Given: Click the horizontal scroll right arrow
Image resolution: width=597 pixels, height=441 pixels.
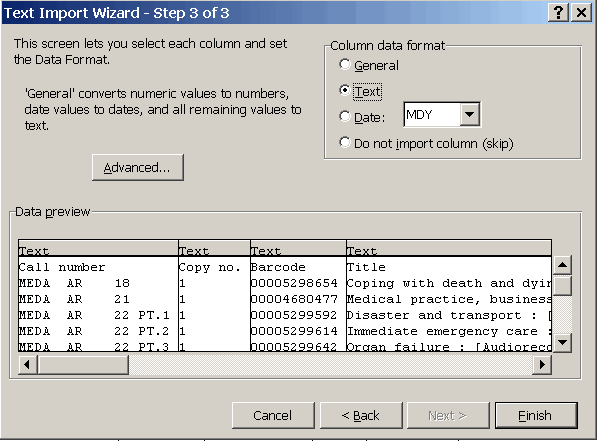Looking at the screenshot, I should point(542,365).
